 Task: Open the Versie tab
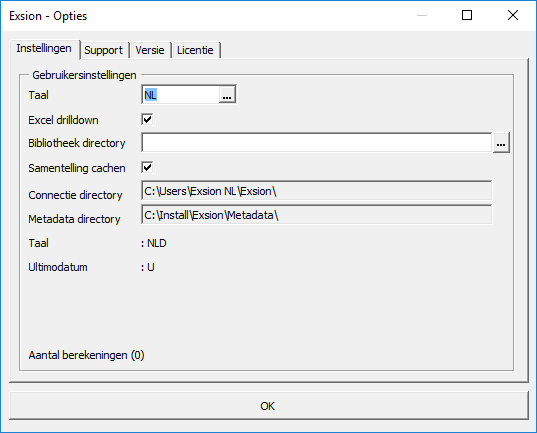[x=150, y=50]
